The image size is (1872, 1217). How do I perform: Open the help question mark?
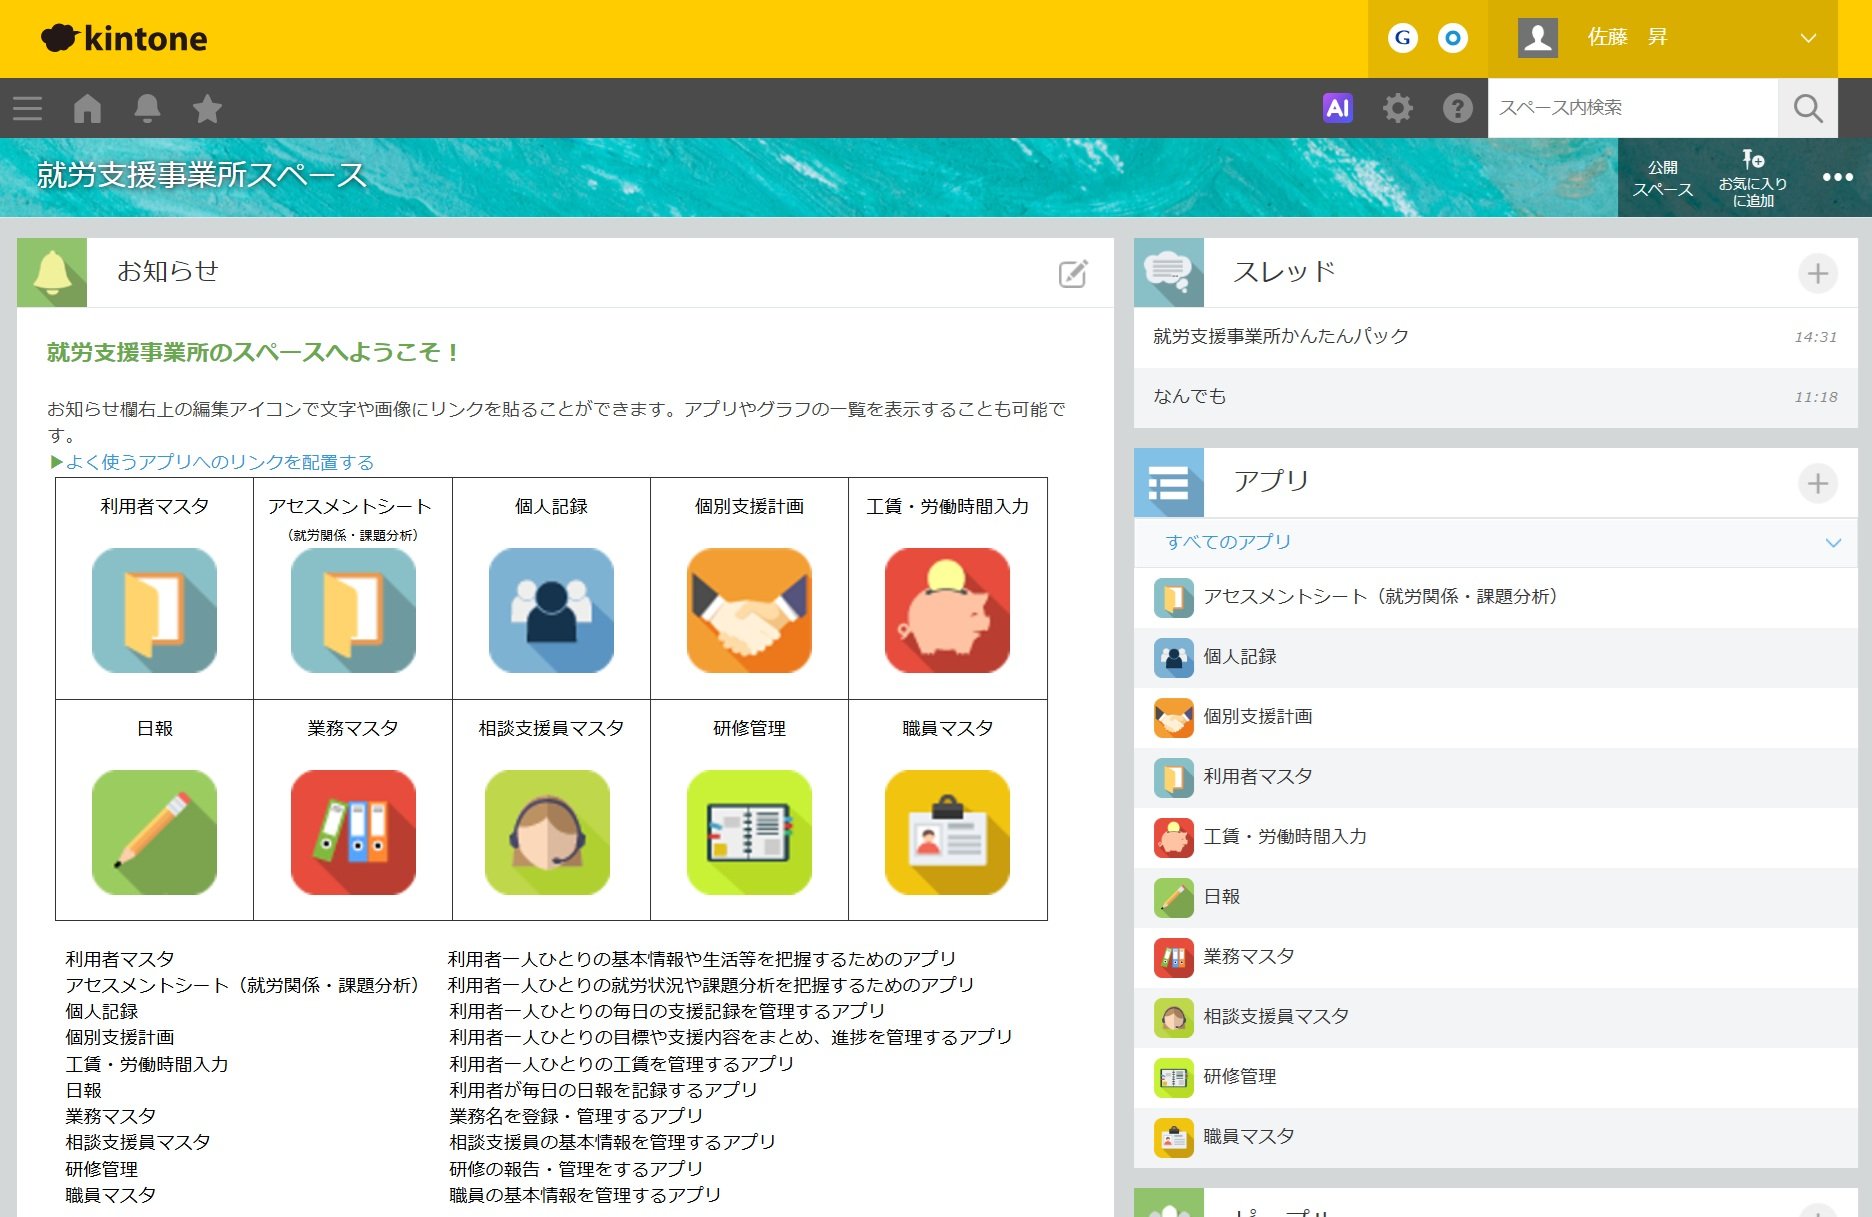pos(1457,108)
